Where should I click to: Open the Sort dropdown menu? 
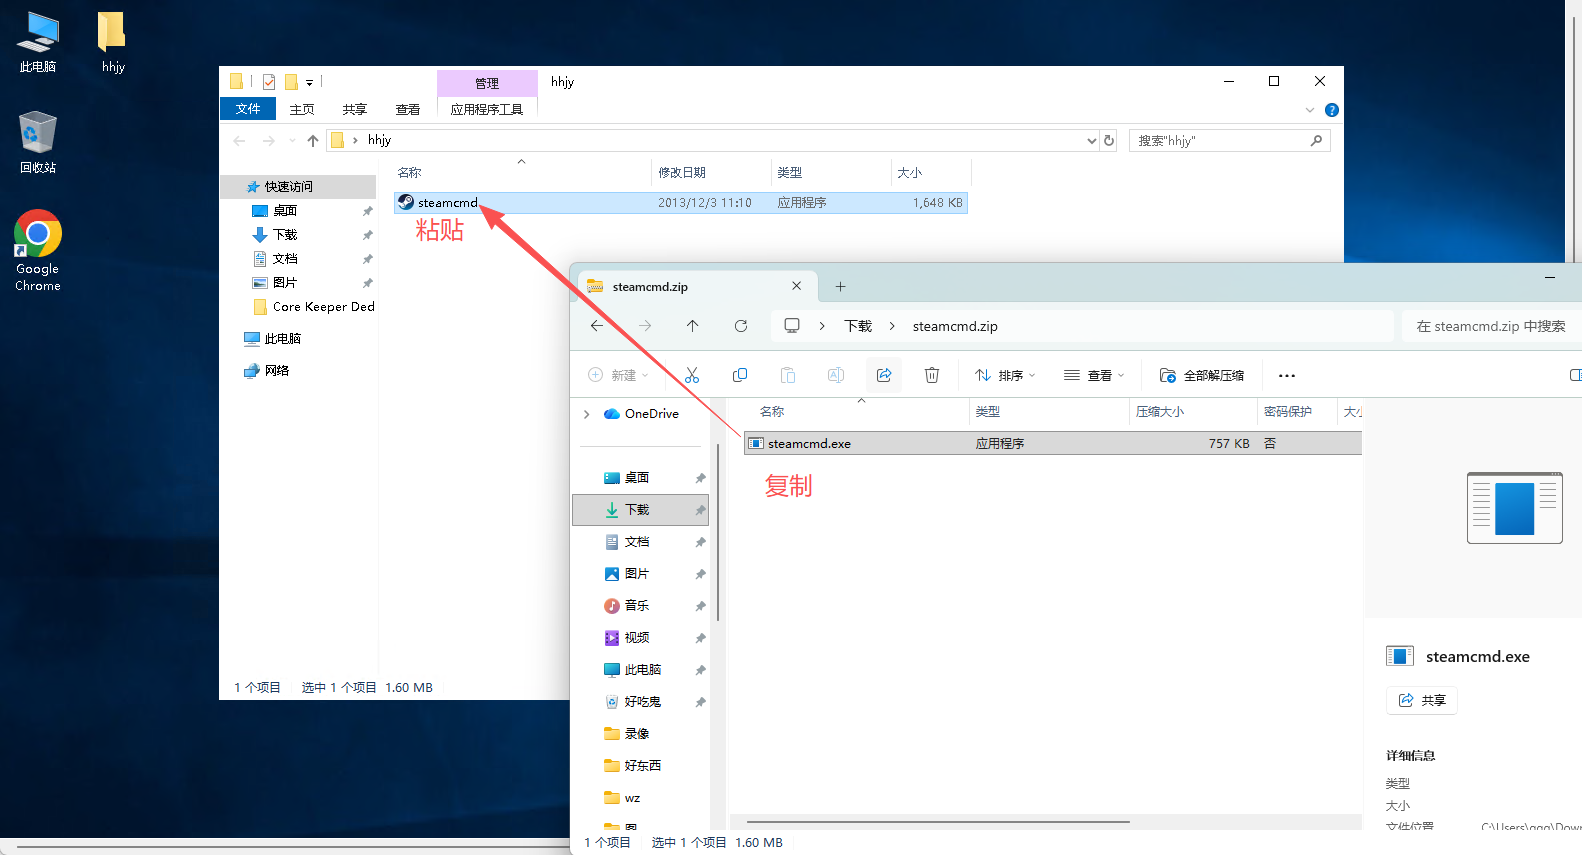[1005, 376]
